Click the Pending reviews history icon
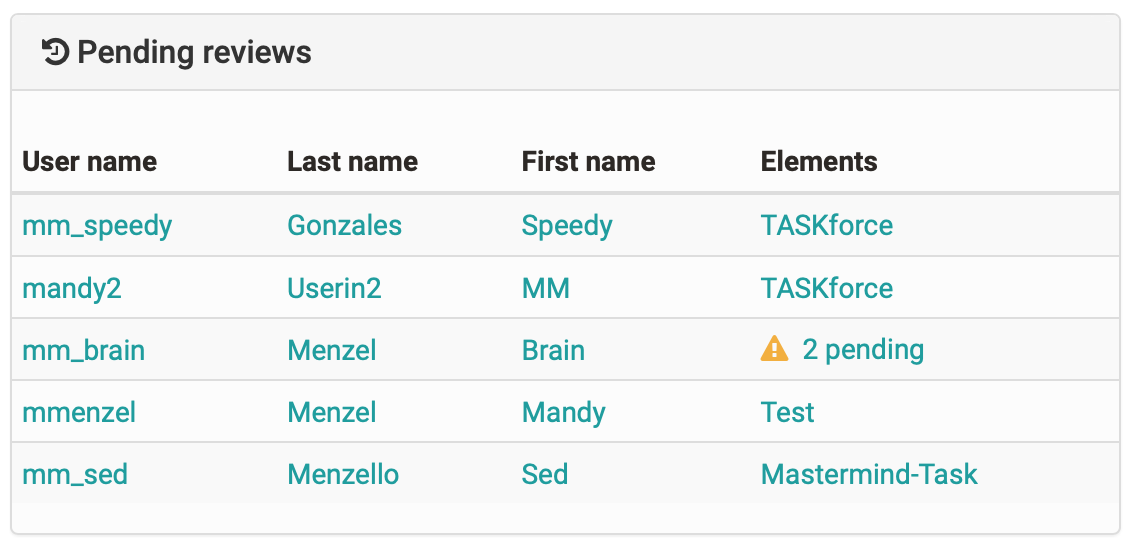This screenshot has width=1134, height=552. [x=56, y=53]
